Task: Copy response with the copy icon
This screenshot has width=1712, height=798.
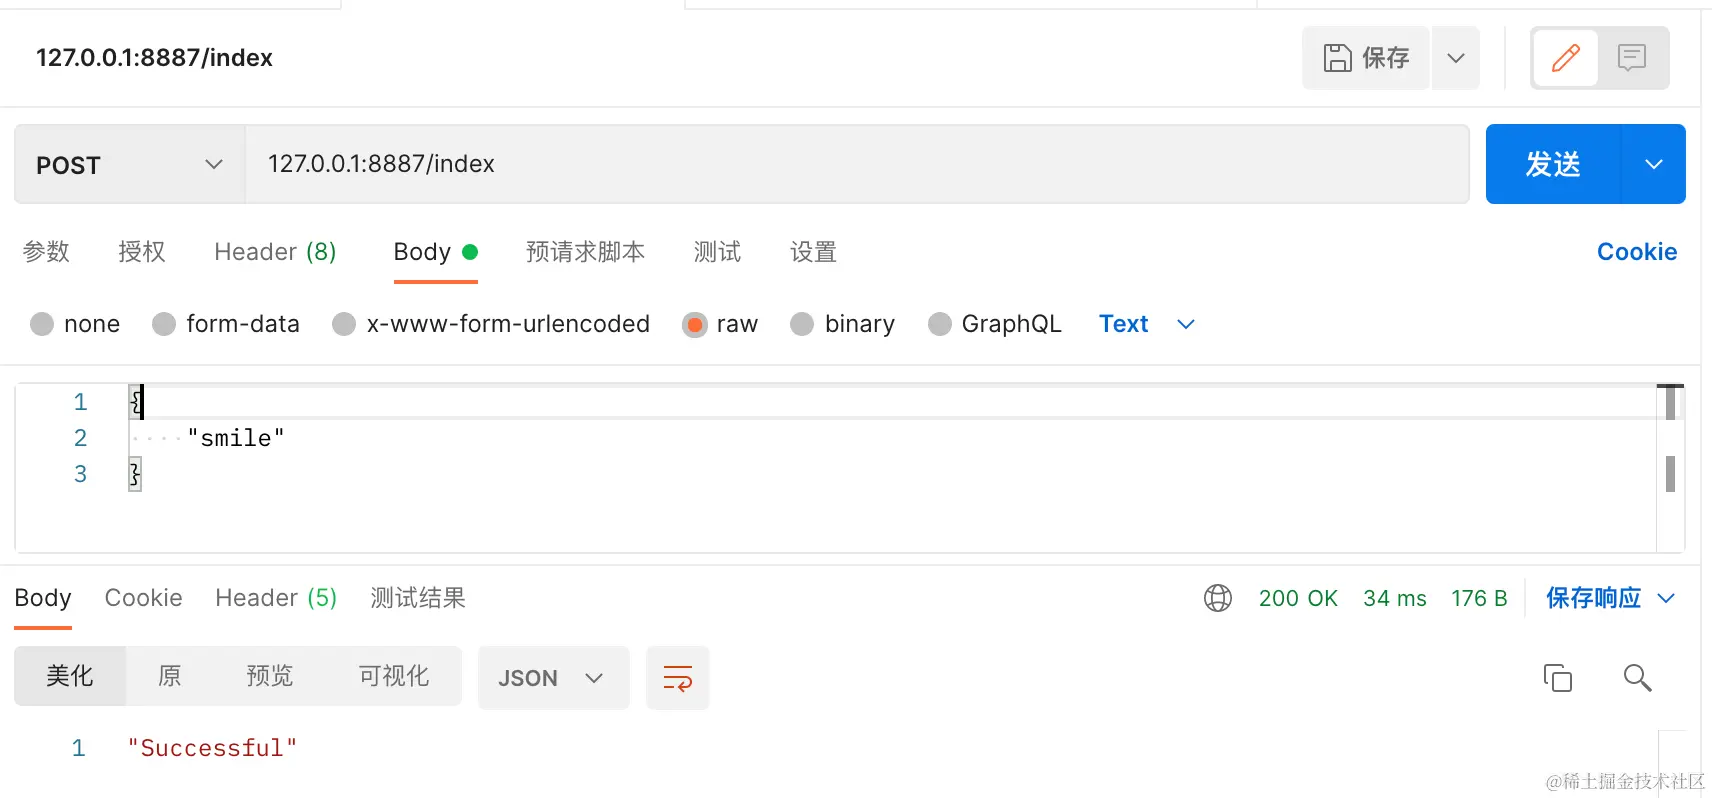Action: coord(1558,678)
